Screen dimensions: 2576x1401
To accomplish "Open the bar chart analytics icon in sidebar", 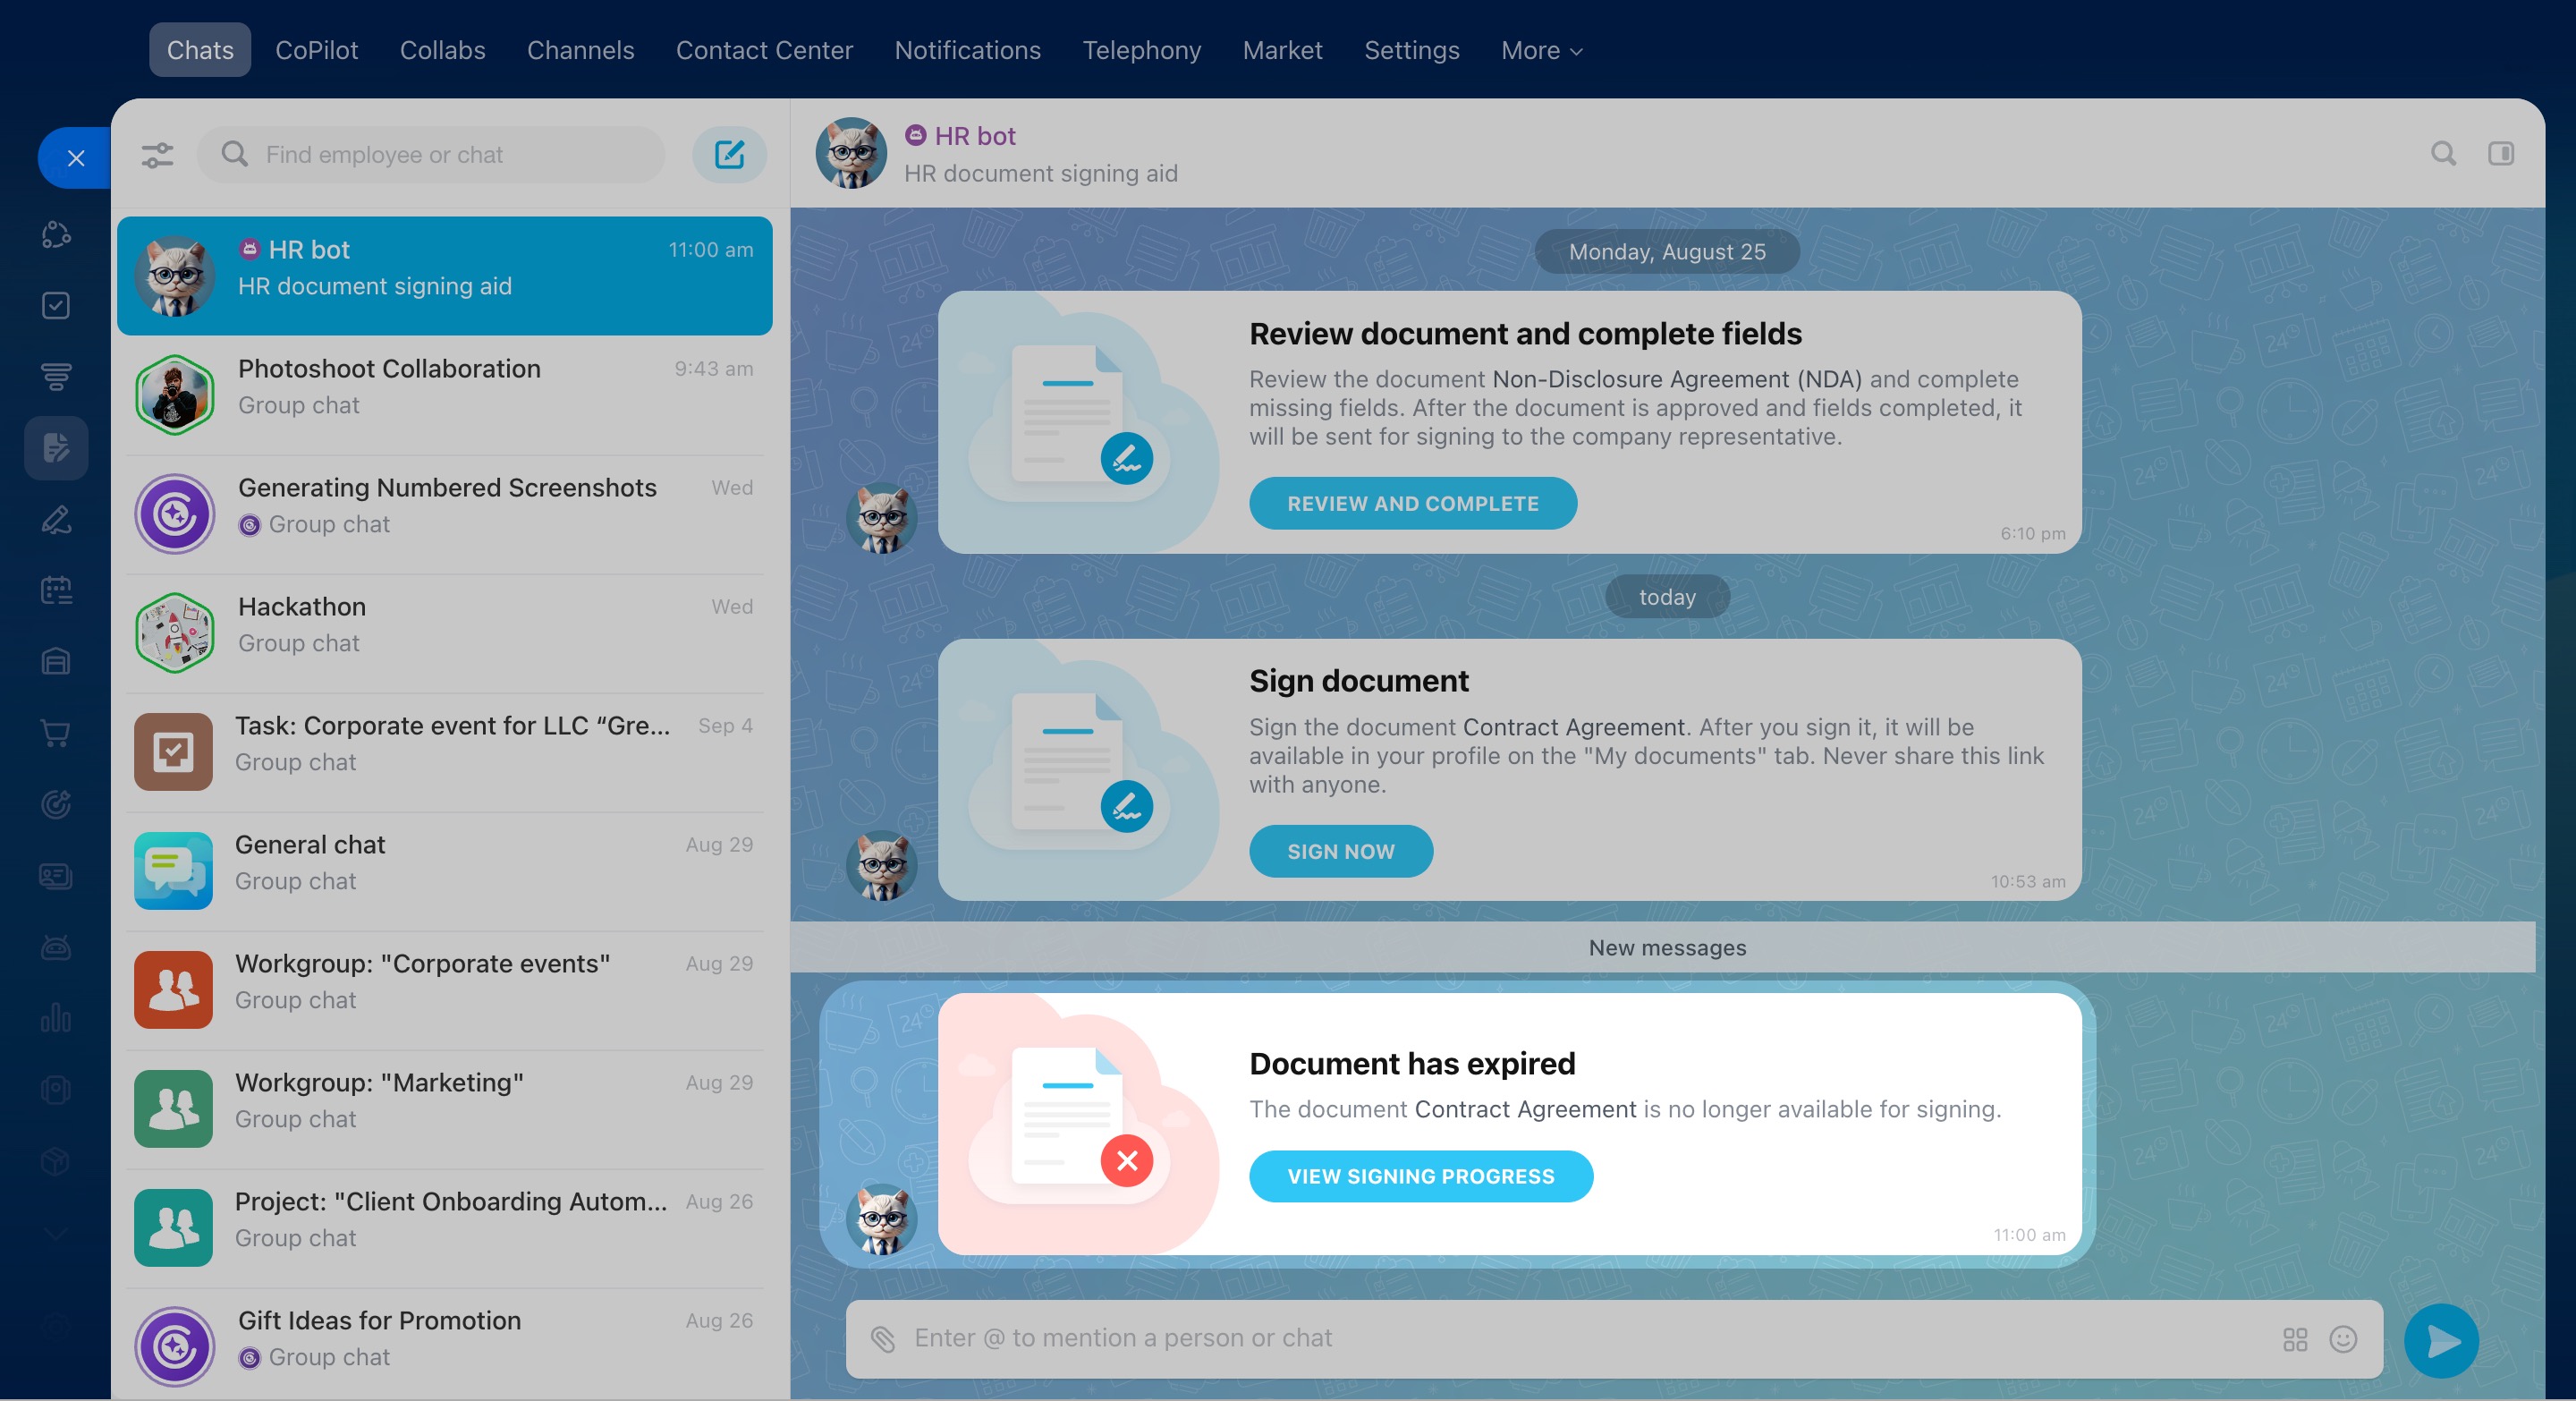I will pos(56,1018).
